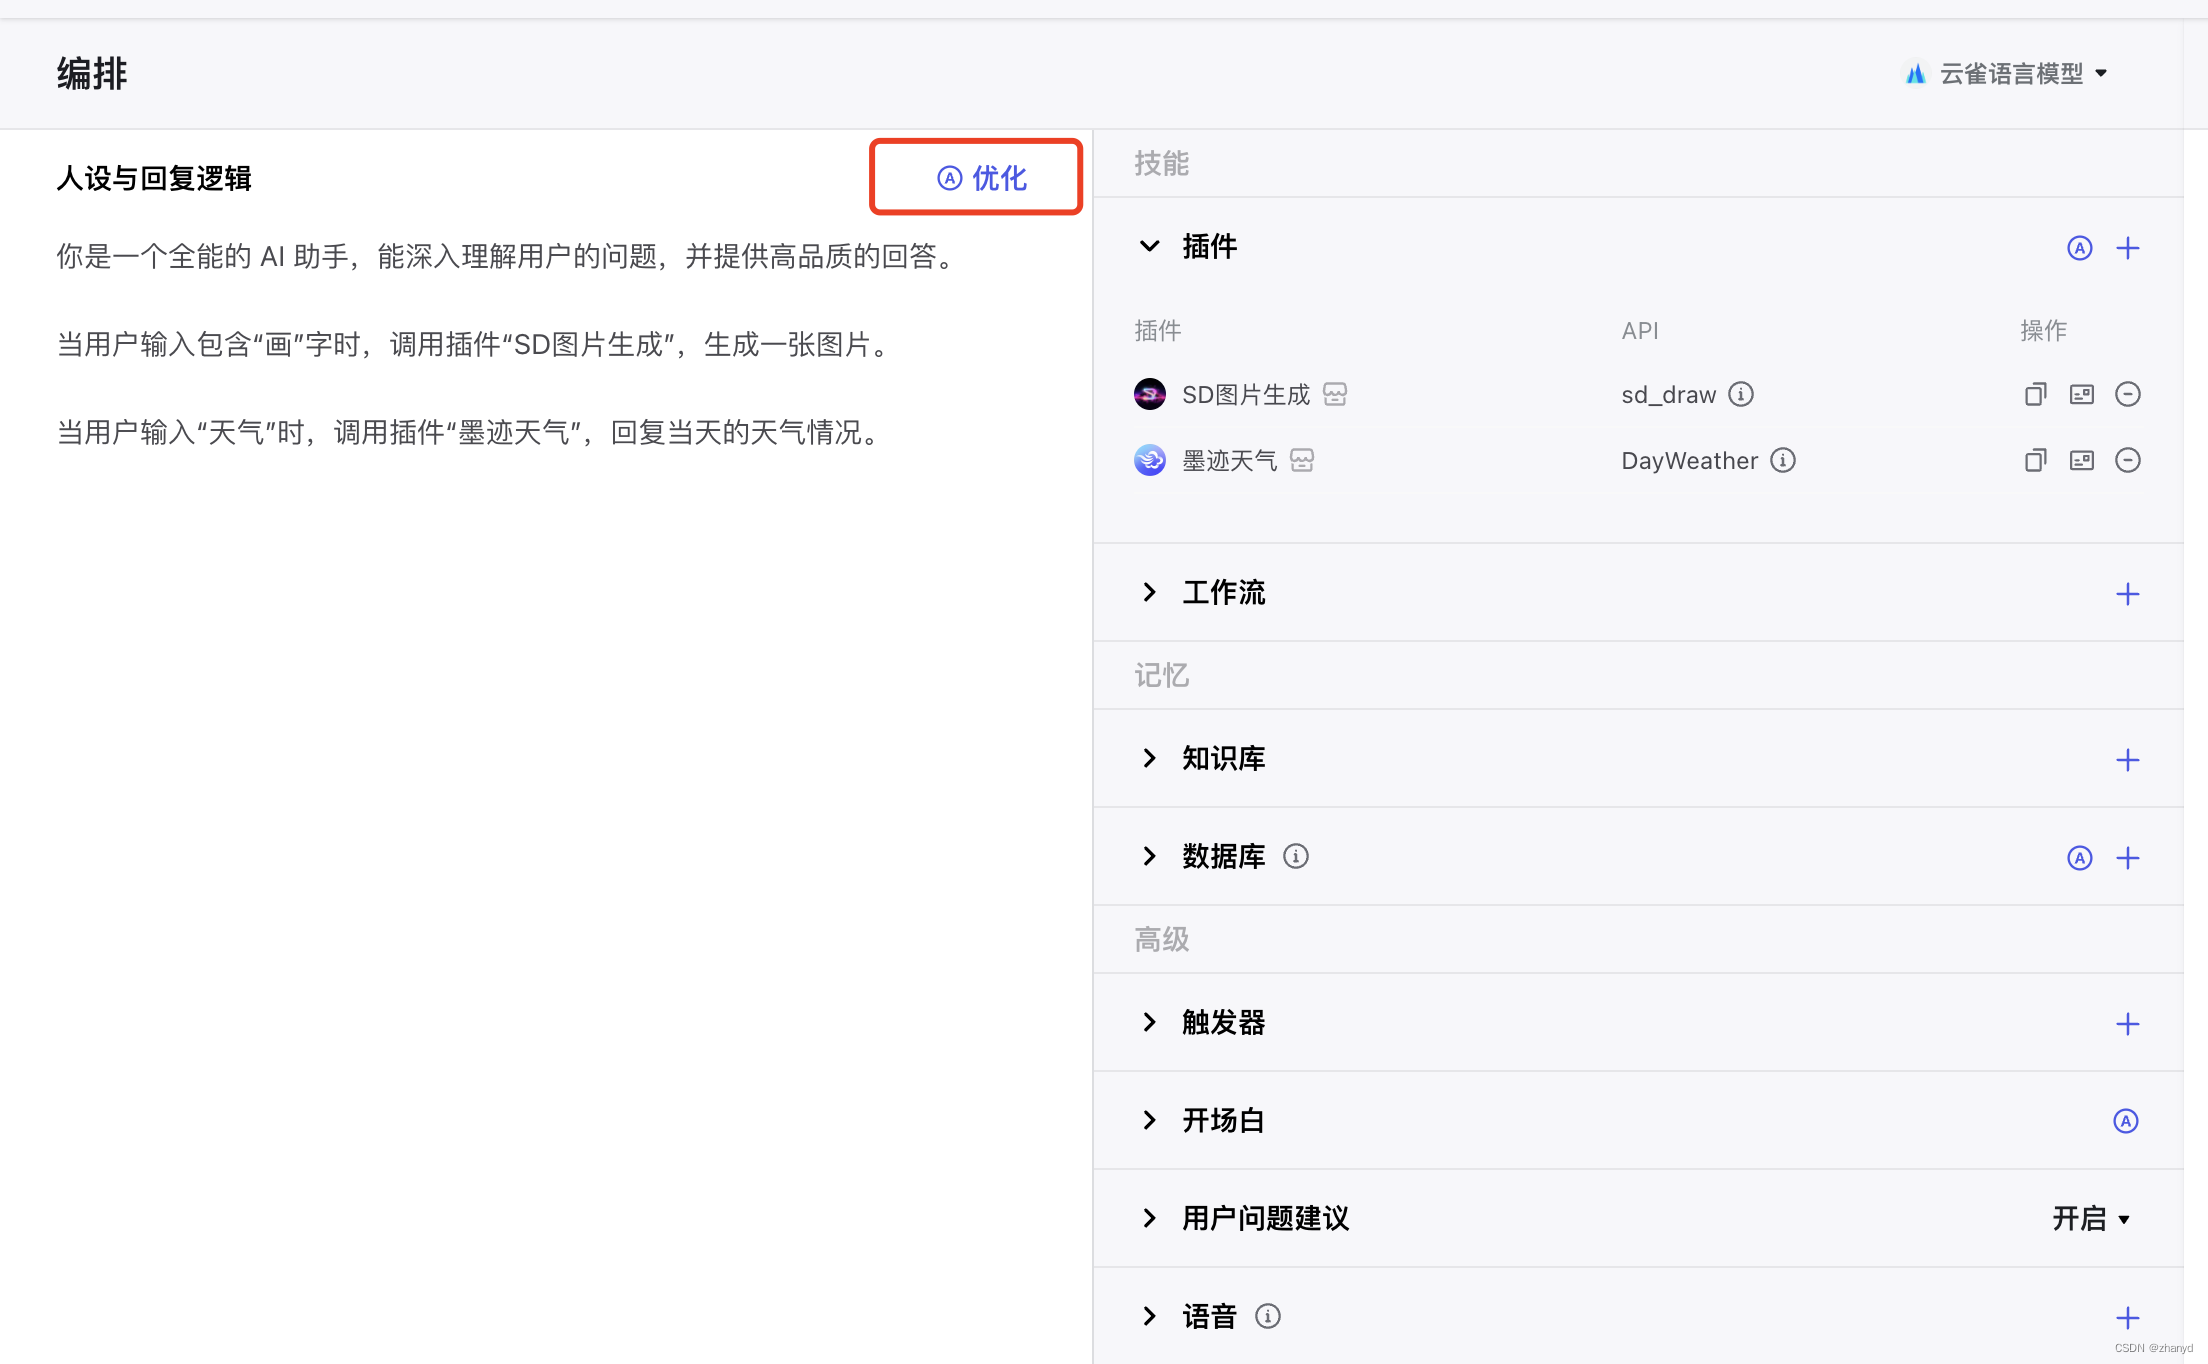The height and width of the screenshot is (1364, 2208).
Task: Click the SD图片生成 plugin logo
Action: coord(1150,394)
